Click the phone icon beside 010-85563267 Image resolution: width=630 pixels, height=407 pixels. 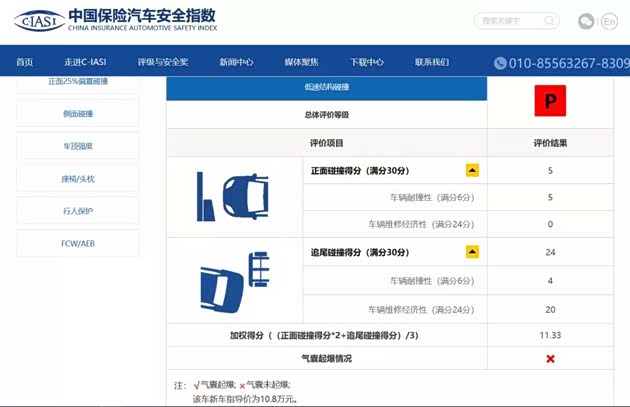pos(500,62)
